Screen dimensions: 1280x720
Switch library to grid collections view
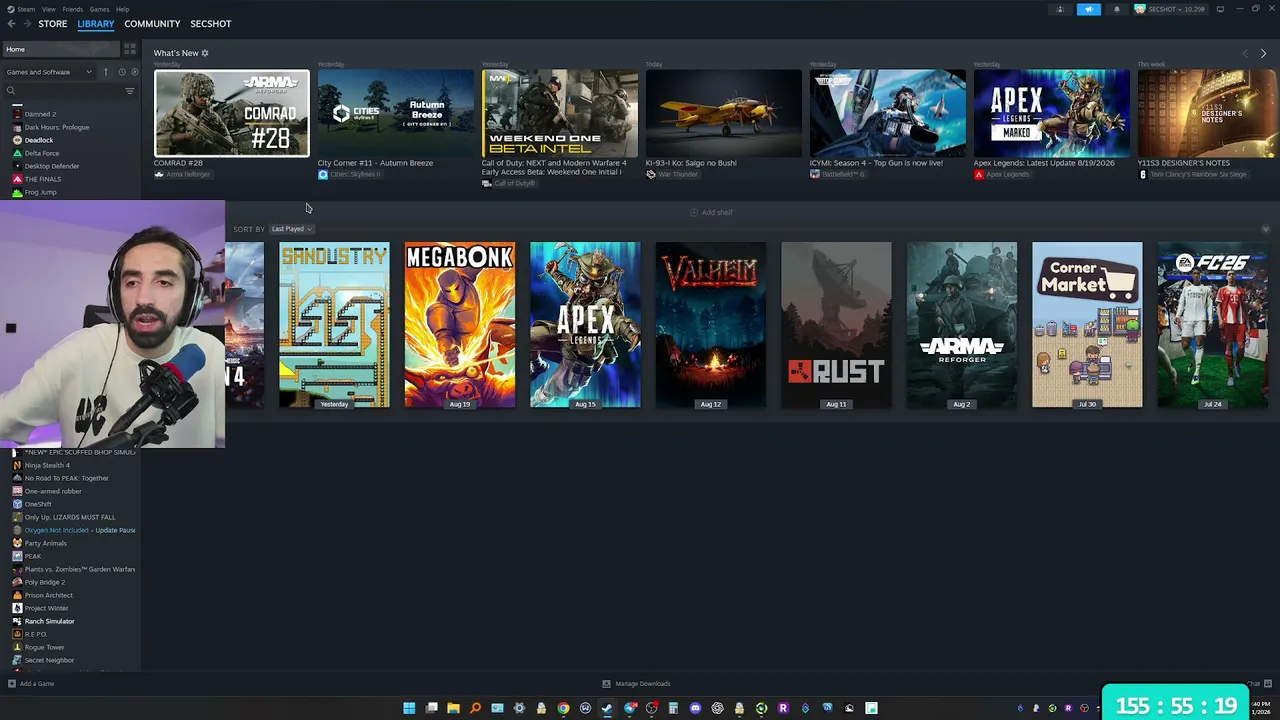pyautogui.click(x=130, y=49)
